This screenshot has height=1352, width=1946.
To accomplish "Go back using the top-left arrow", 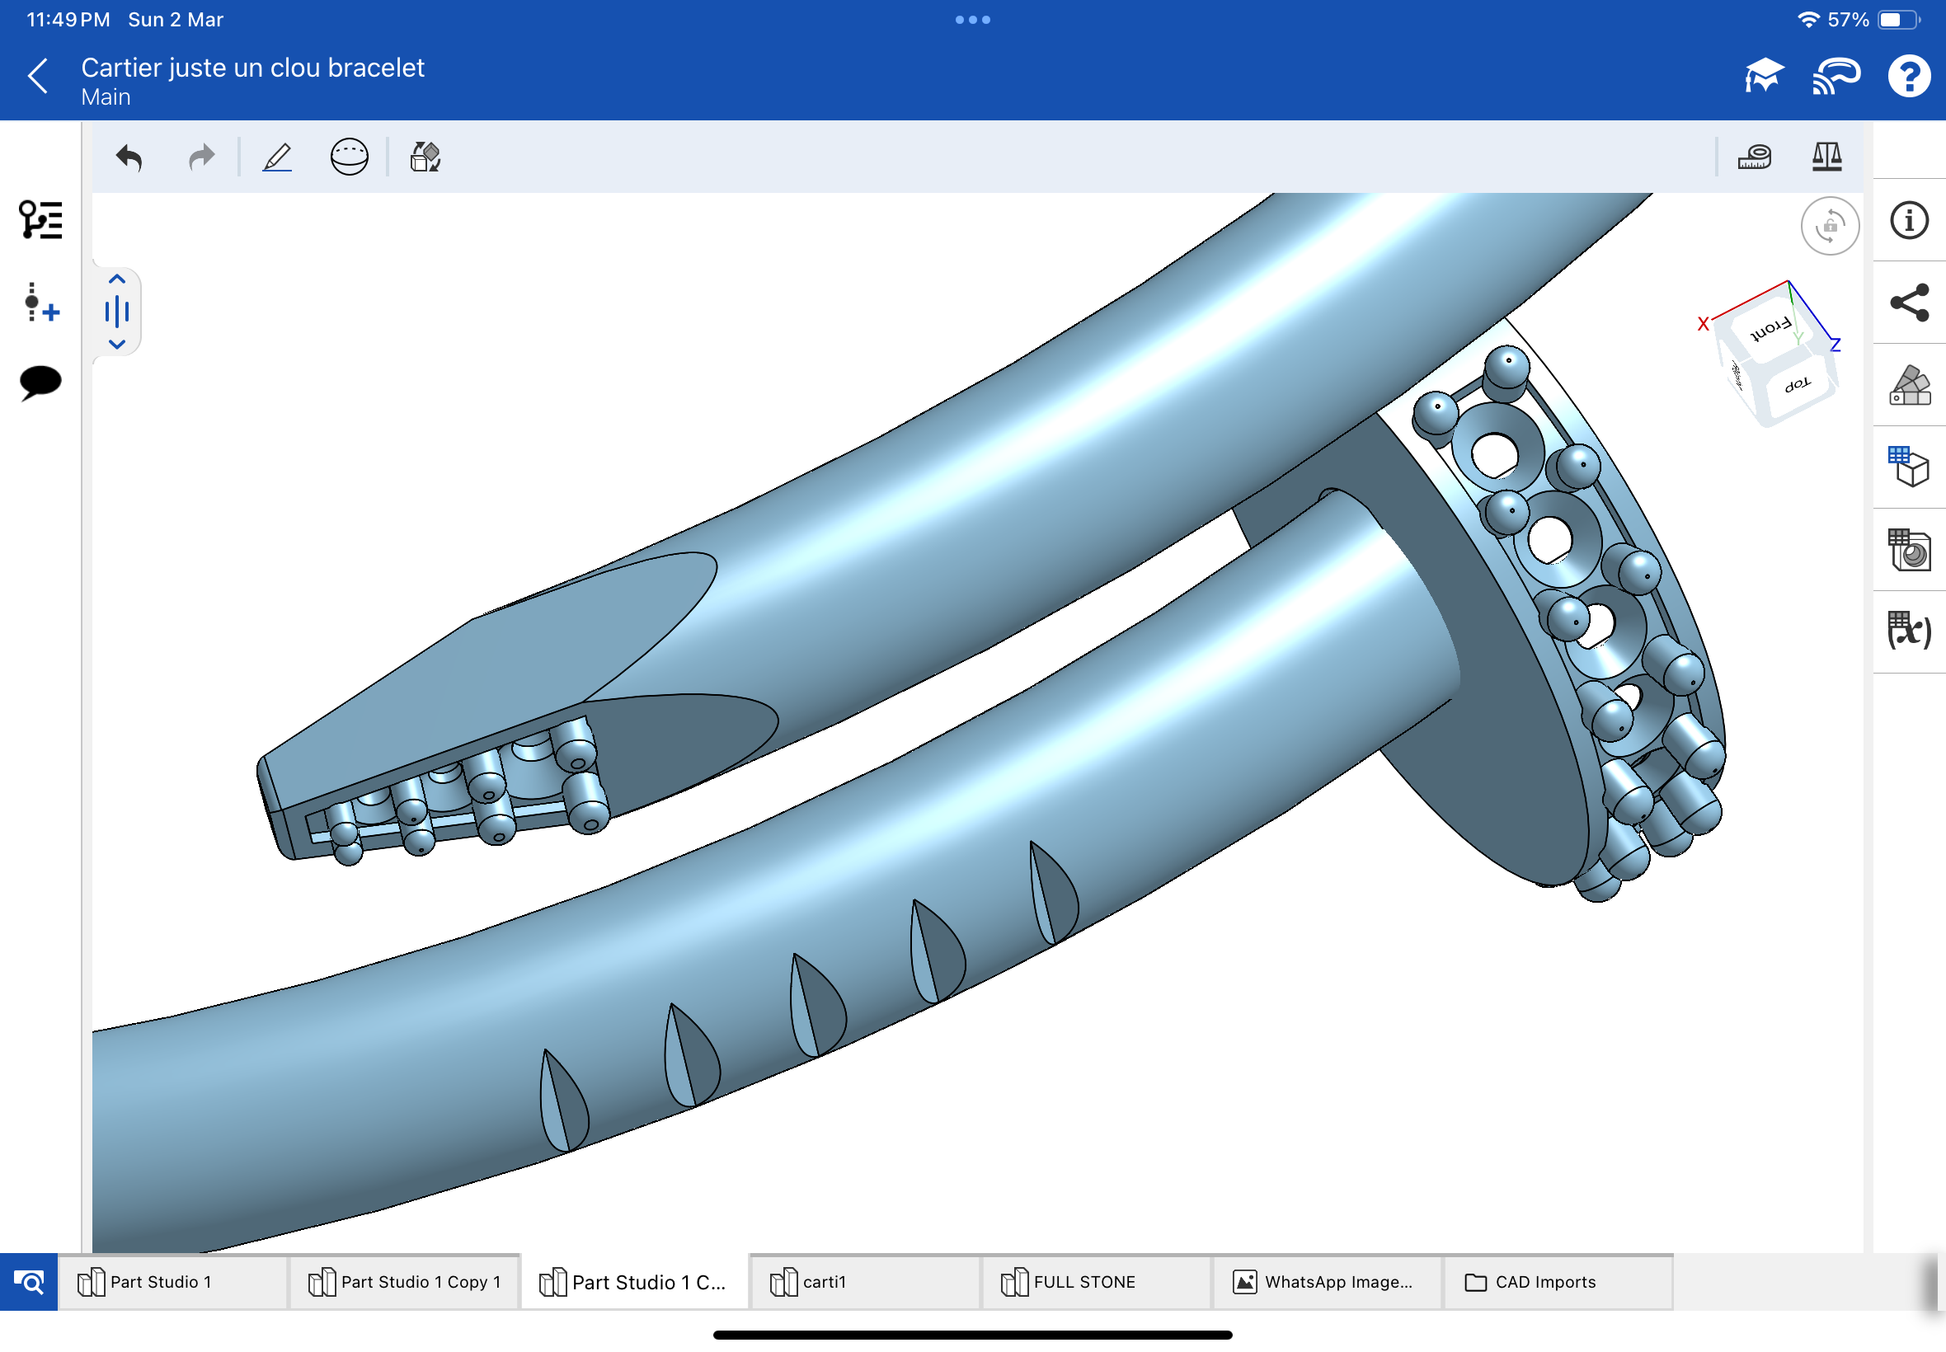I will [38, 76].
